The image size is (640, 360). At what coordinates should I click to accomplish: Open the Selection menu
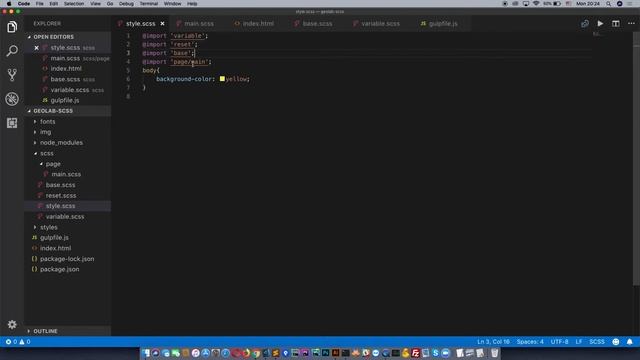(x=74, y=4)
